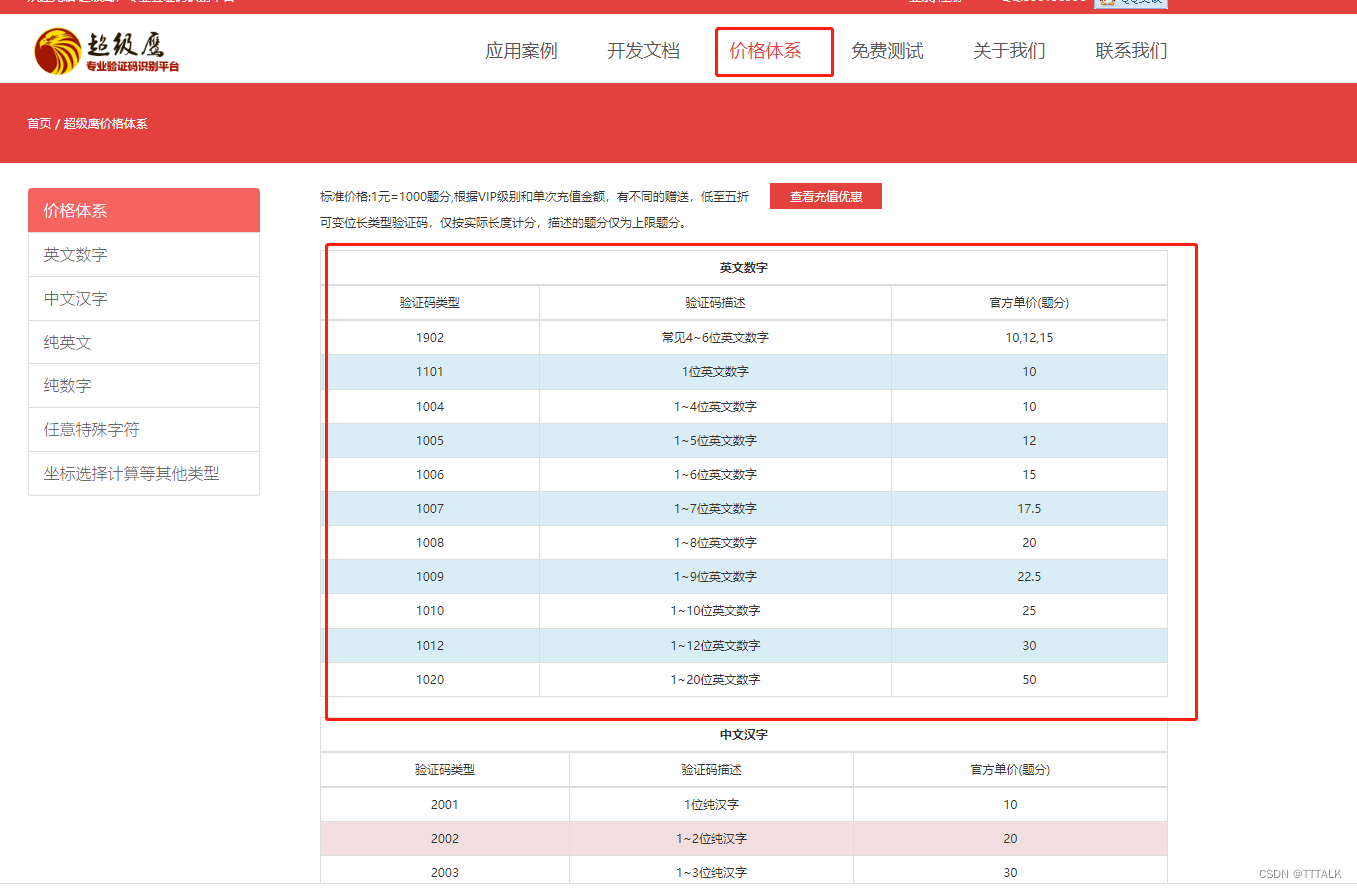This screenshot has width=1357, height=888.
Task: Click price 50 cell
Action: [x=1029, y=680]
